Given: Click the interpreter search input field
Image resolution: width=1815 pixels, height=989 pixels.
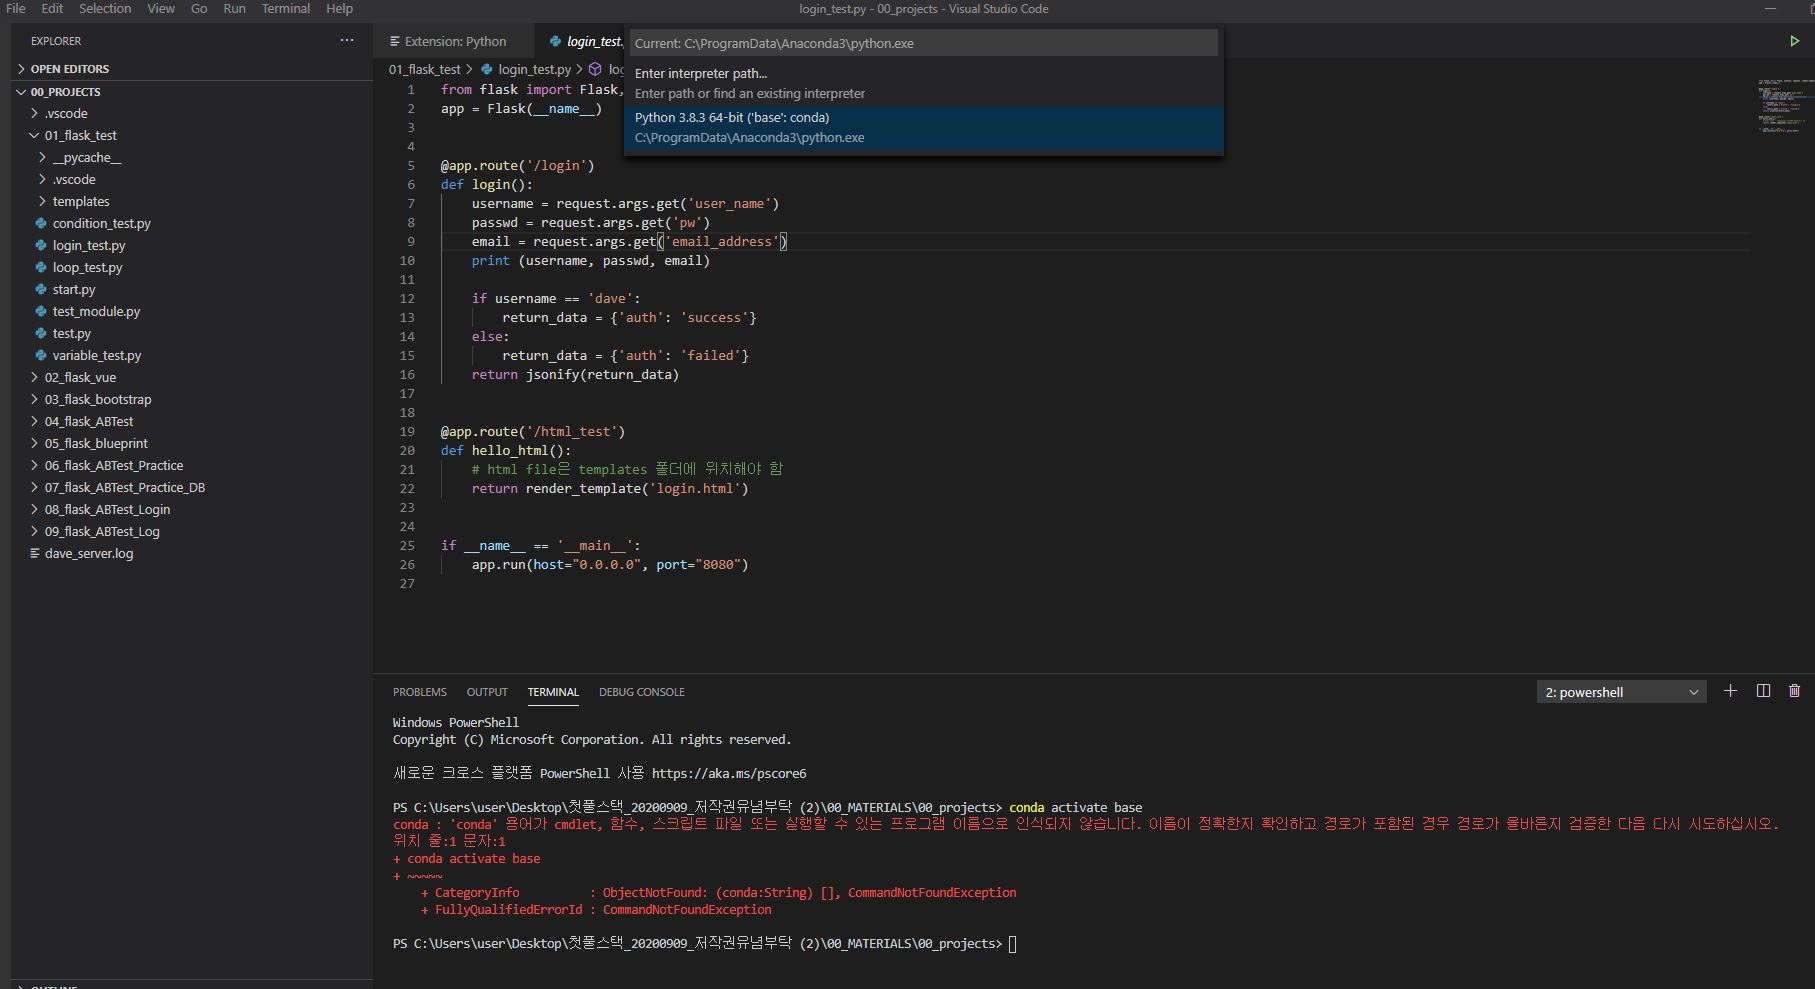Looking at the screenshot, I should [x=922, y=43].
